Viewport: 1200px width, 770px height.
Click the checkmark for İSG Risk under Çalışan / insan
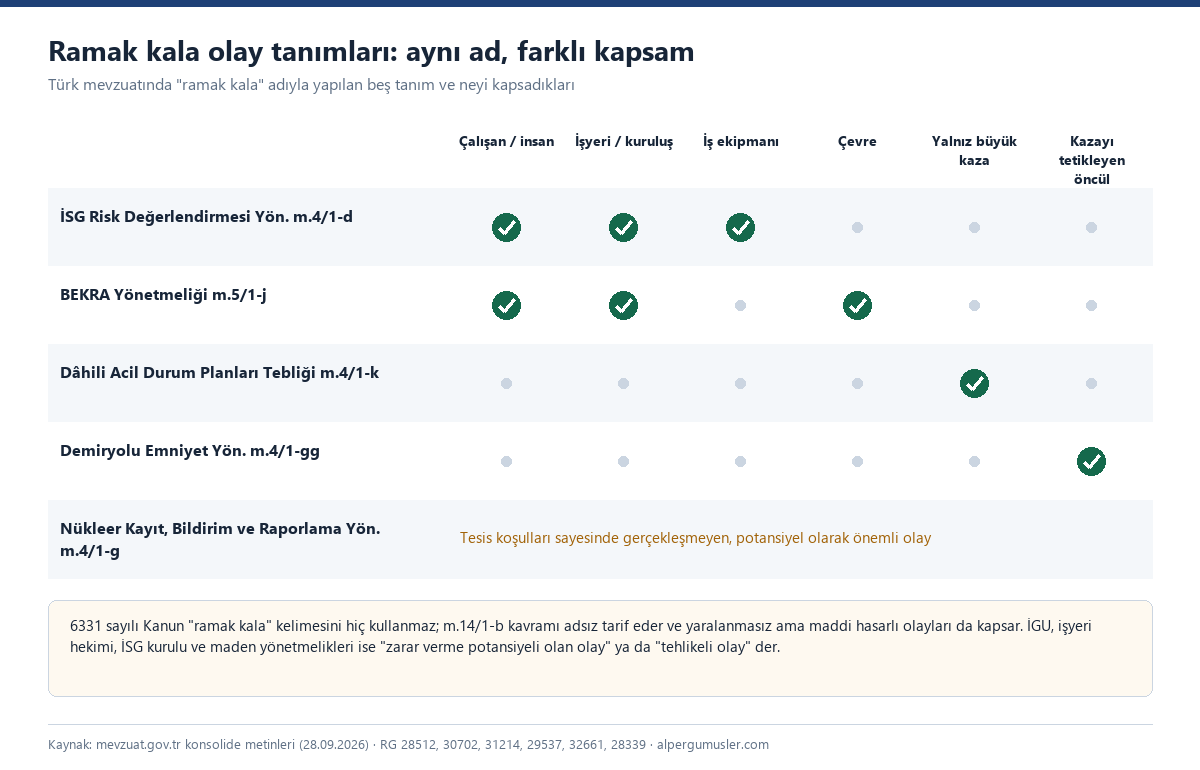tap(506, 228)
